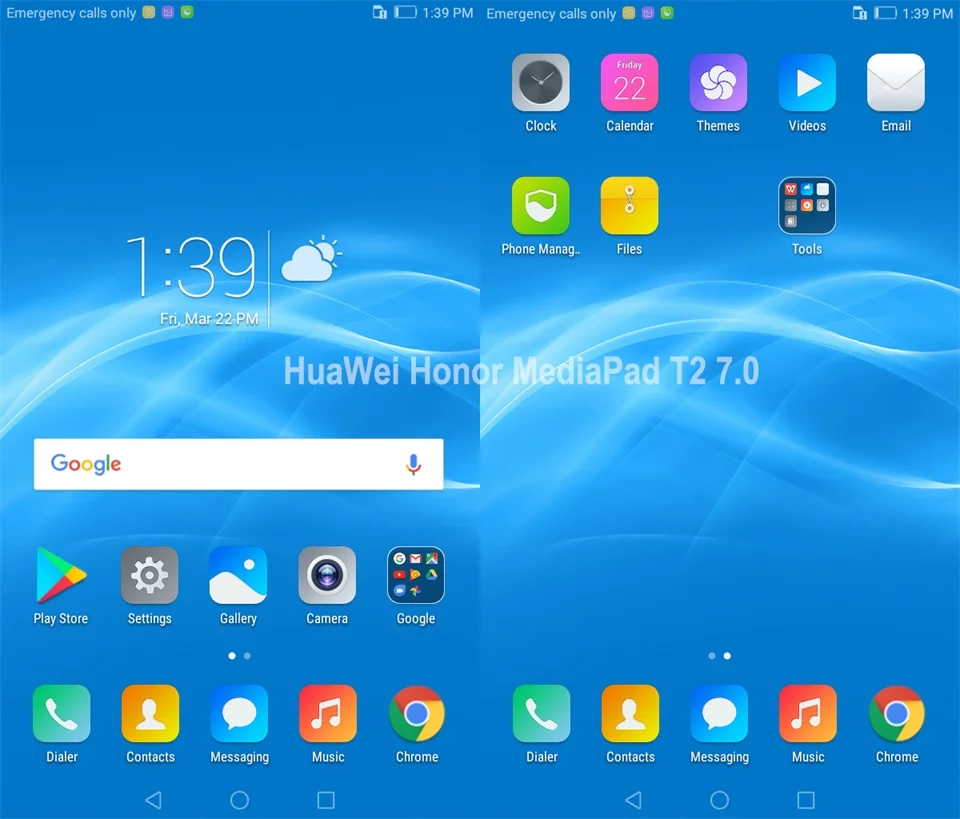This screenshot has height=819, width=960.
Task: Open Videos app on right screen
Action: (807, 83)
